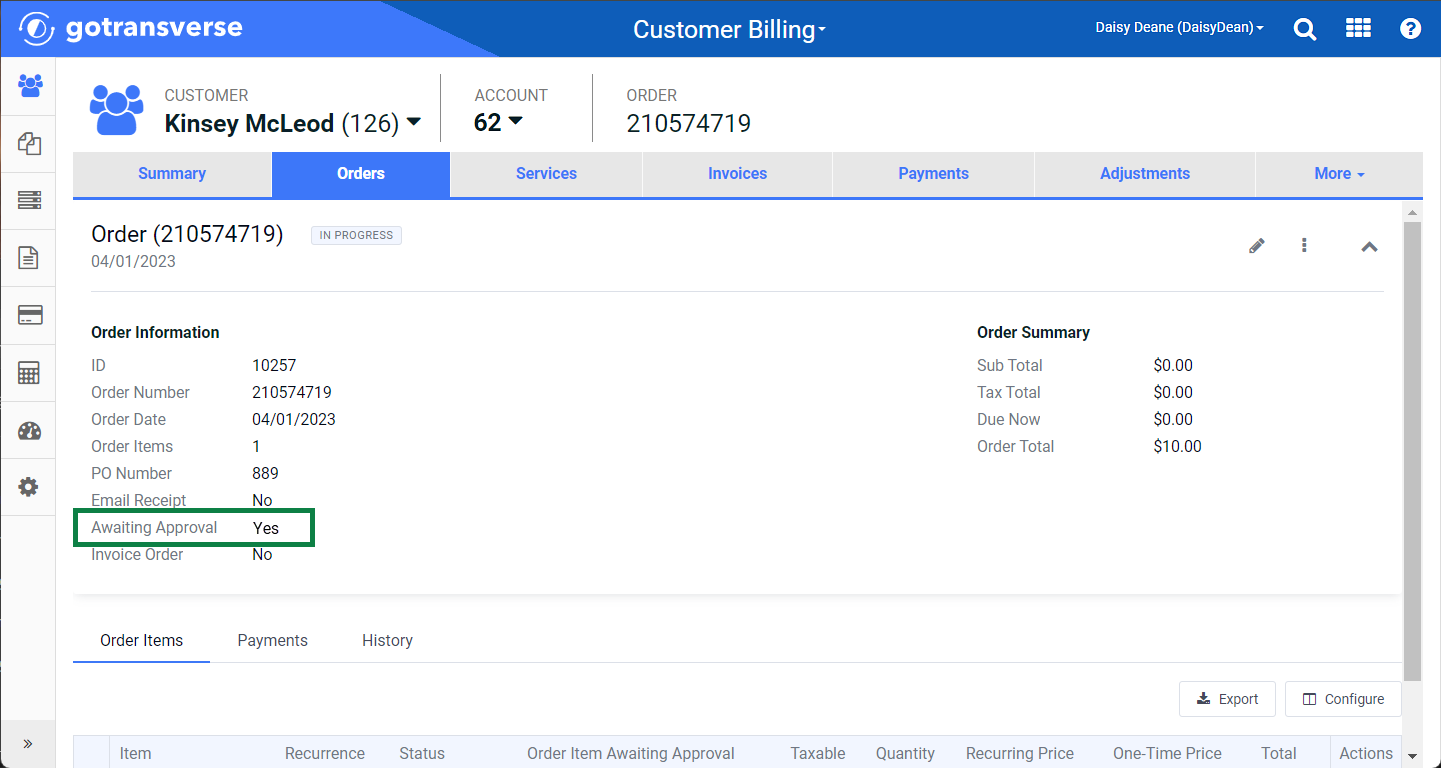The image size is (1441, 768).
Task: Click the order number 210574719 in header
Action: (689, 123)
